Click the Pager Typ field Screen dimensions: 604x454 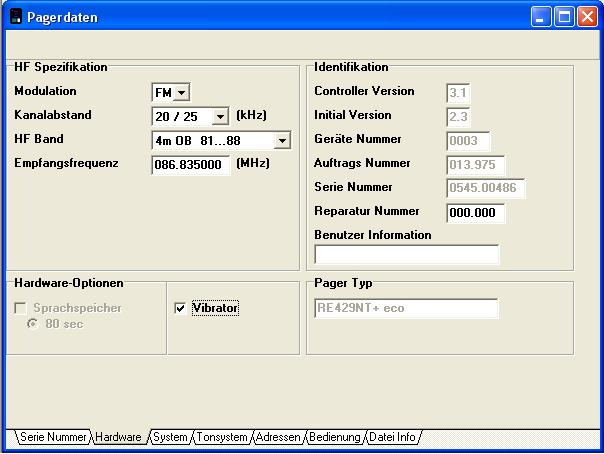405,308
